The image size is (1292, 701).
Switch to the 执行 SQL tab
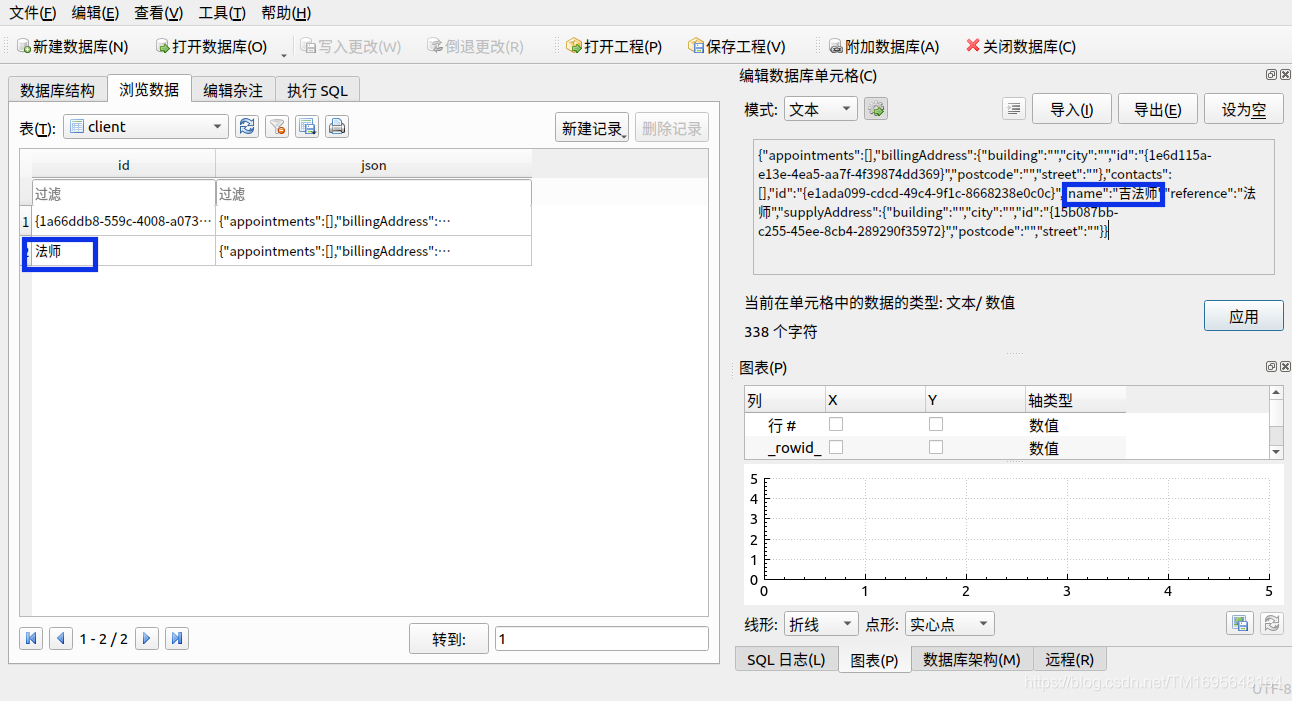(317, 90)
